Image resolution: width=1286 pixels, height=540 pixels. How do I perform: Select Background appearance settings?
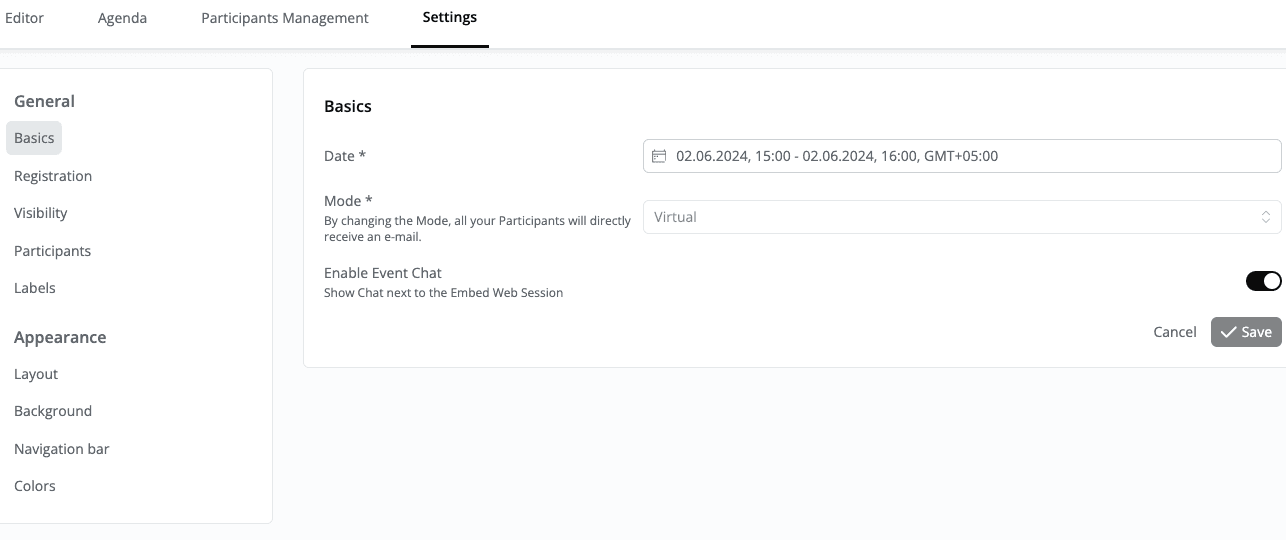click(53, 411)
